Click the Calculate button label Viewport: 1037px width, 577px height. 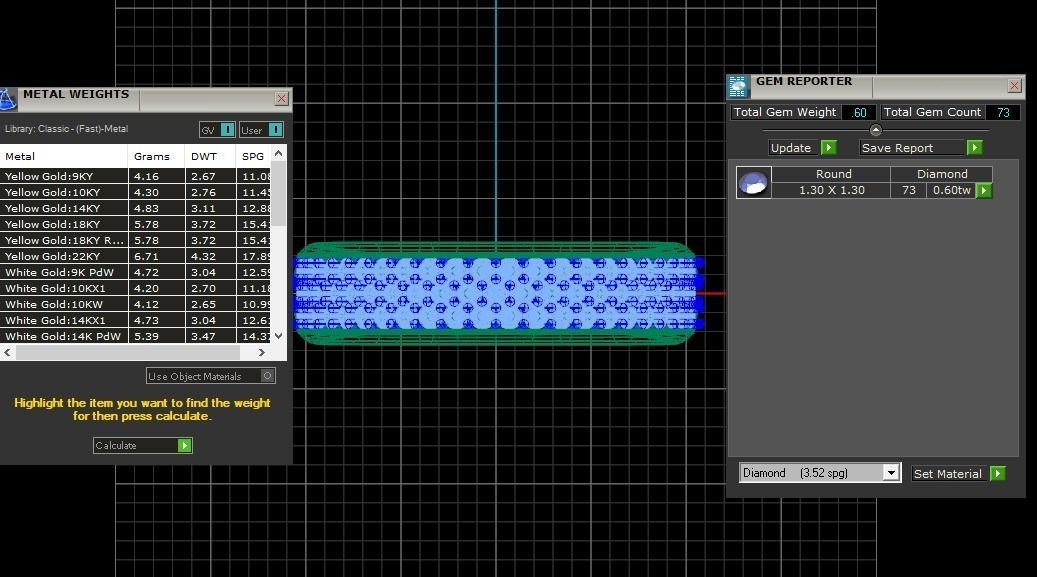(x=116, y=445)
